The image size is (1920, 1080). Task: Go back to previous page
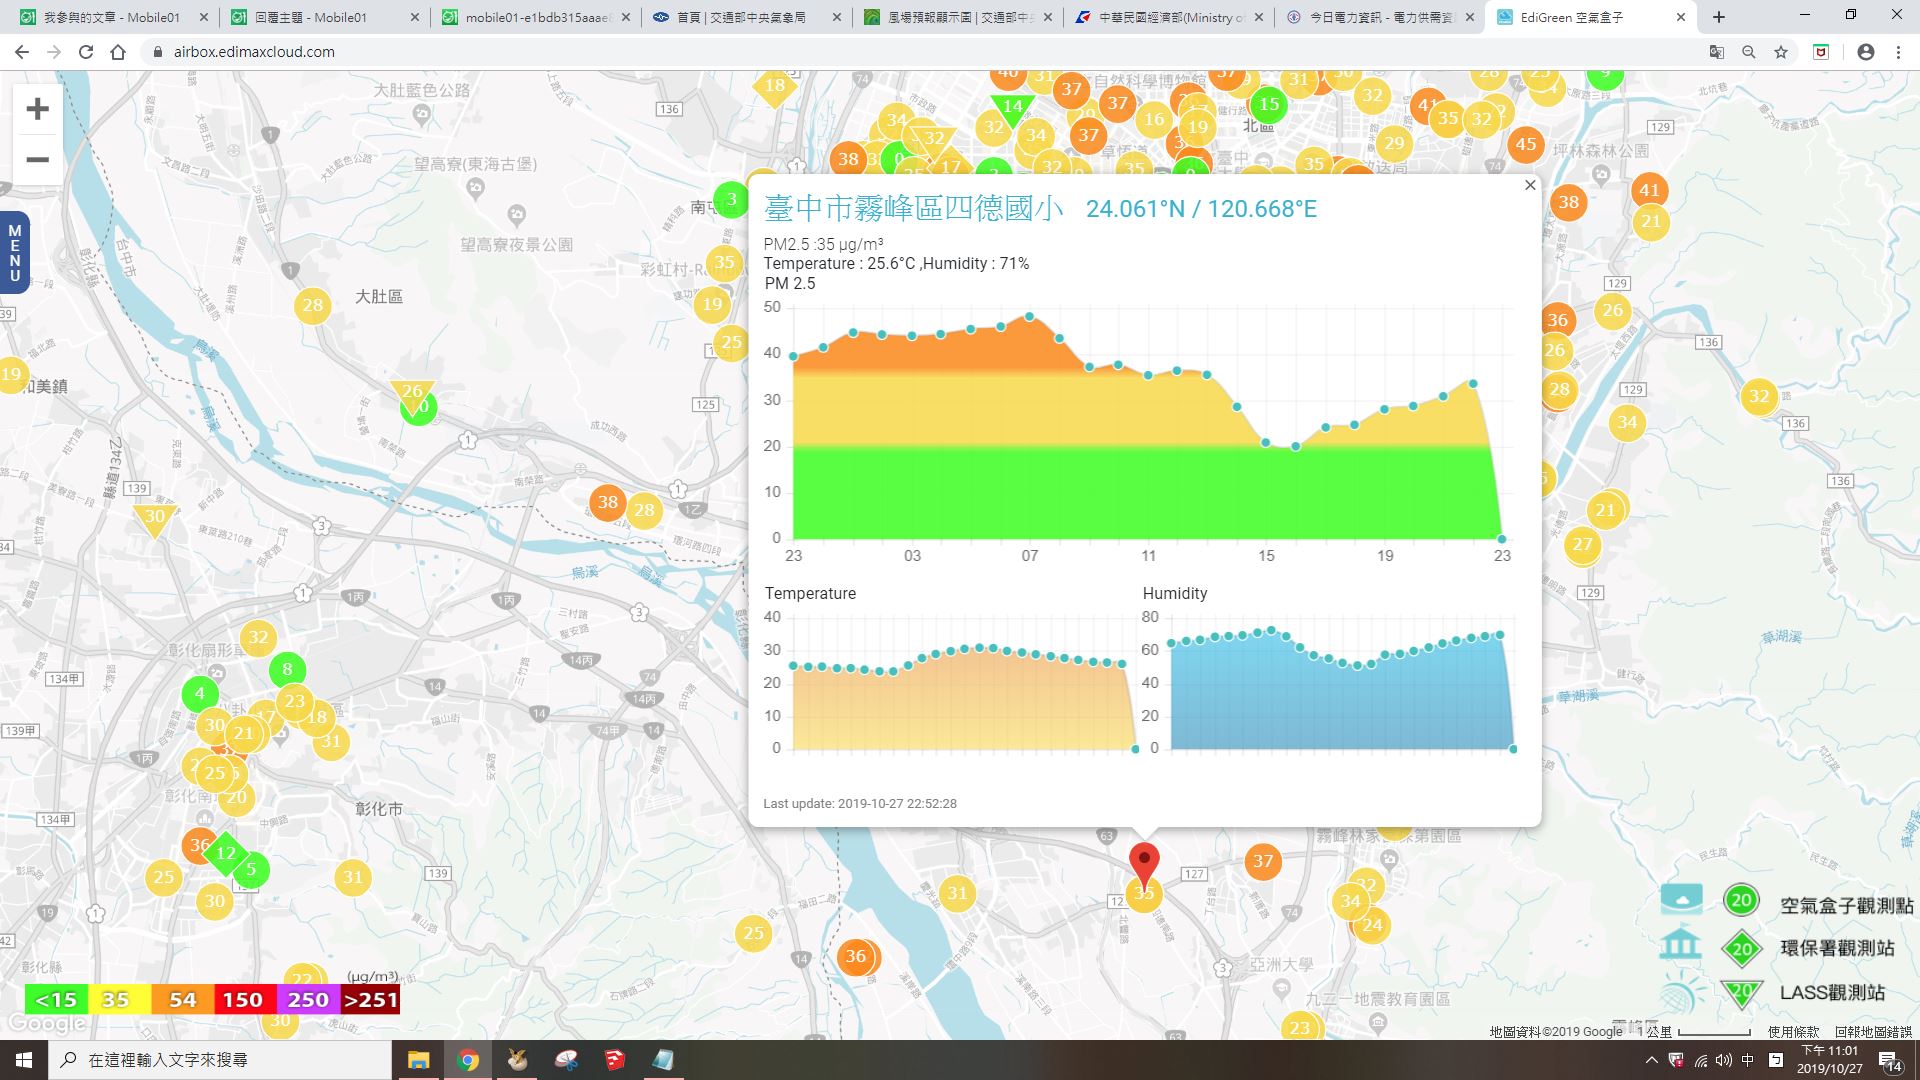coord(22,52)
